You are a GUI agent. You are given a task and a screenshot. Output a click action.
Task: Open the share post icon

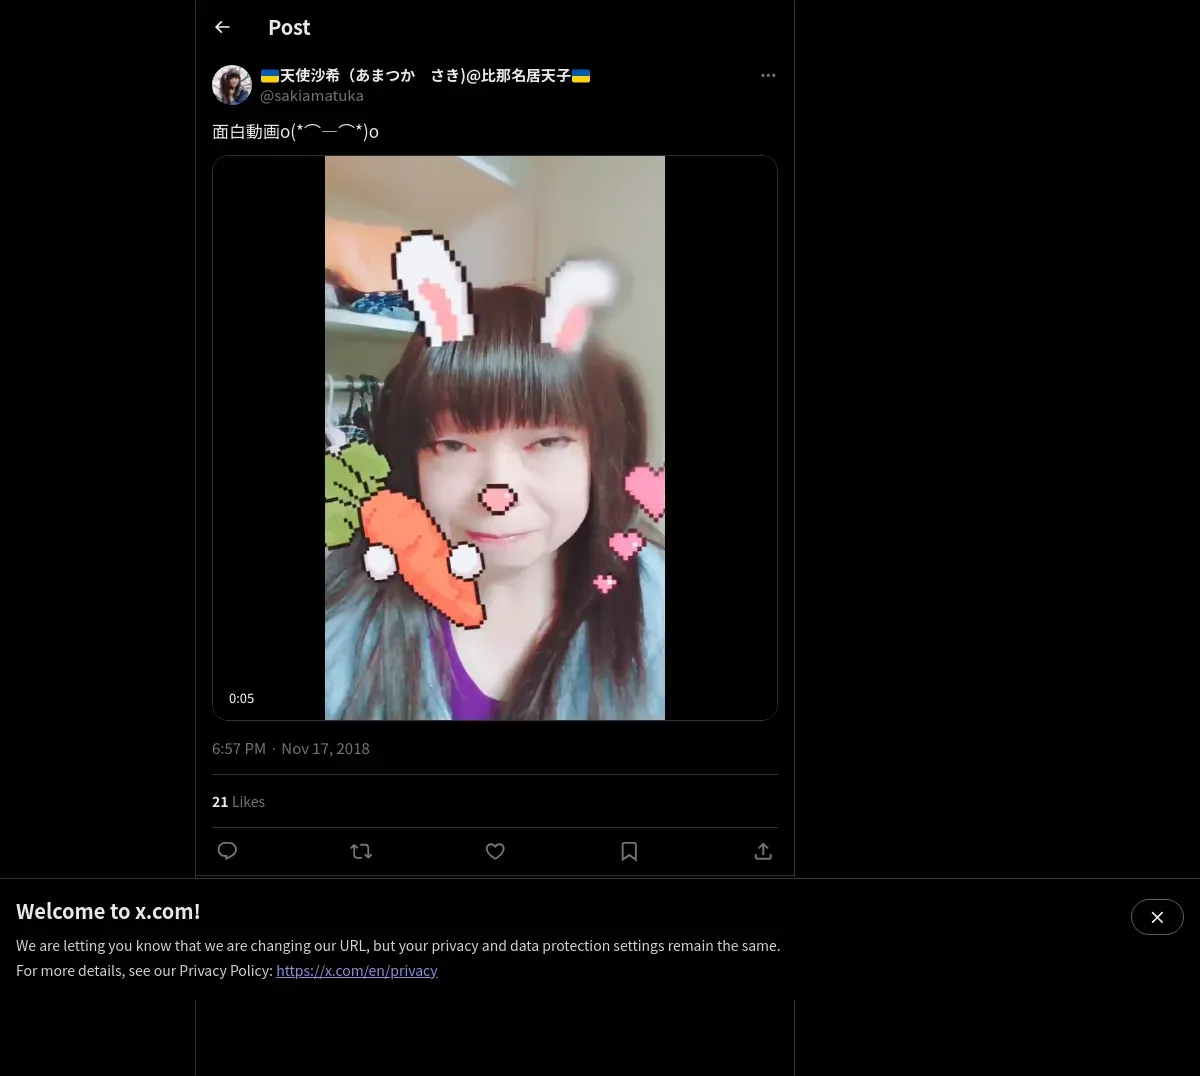[x=763, y=851]
